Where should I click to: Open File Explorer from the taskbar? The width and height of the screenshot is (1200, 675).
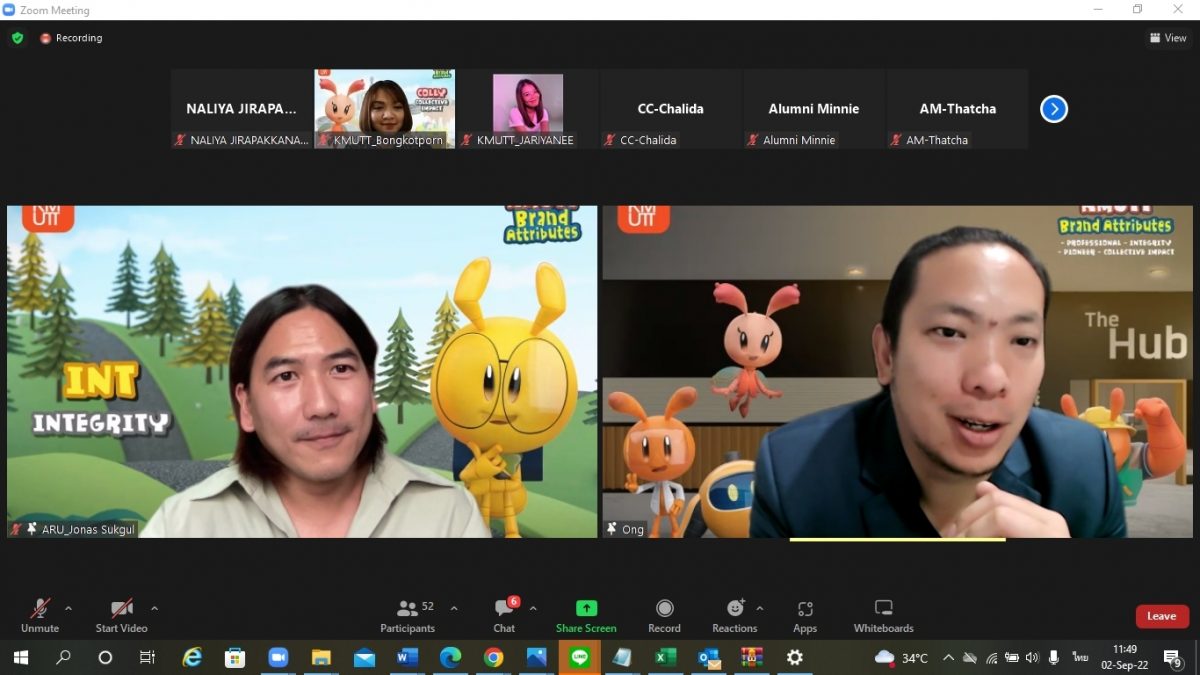click(321, 657)
